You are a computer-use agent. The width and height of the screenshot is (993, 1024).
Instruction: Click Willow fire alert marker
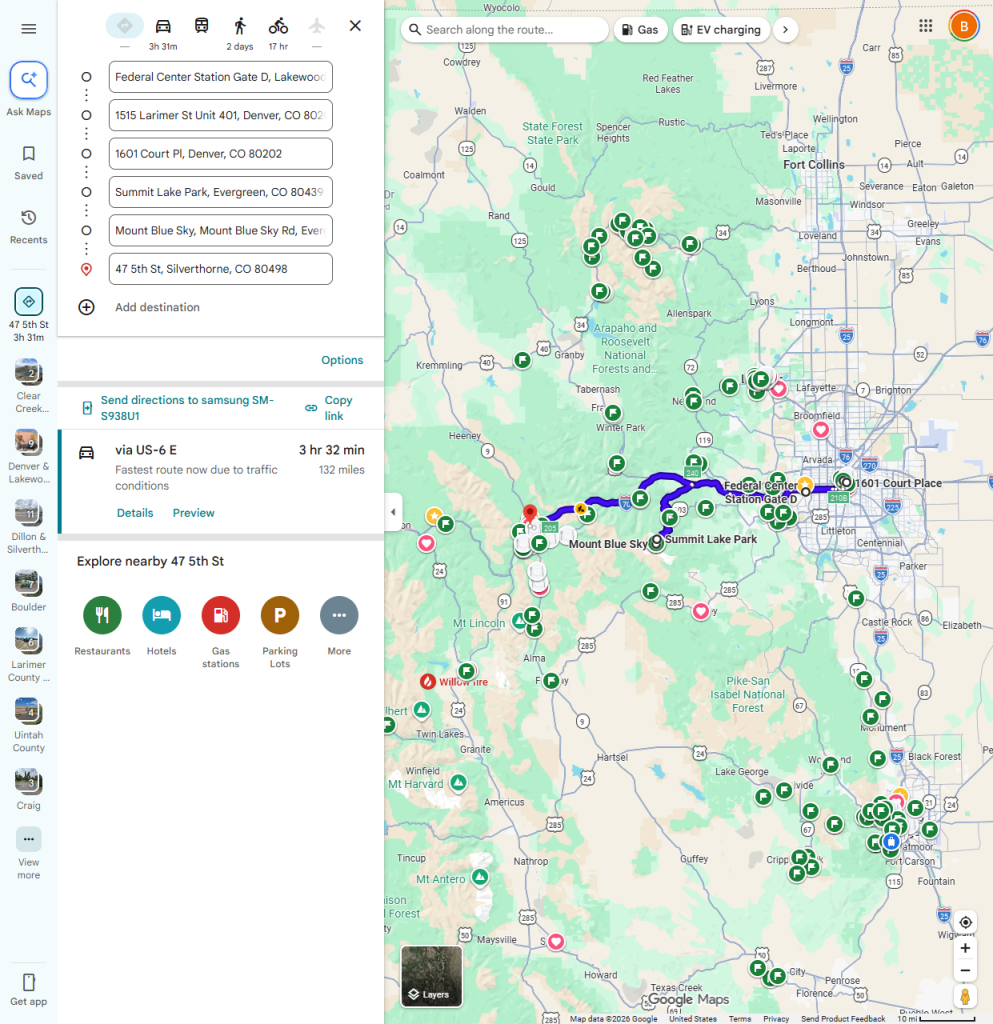point(428,682)
